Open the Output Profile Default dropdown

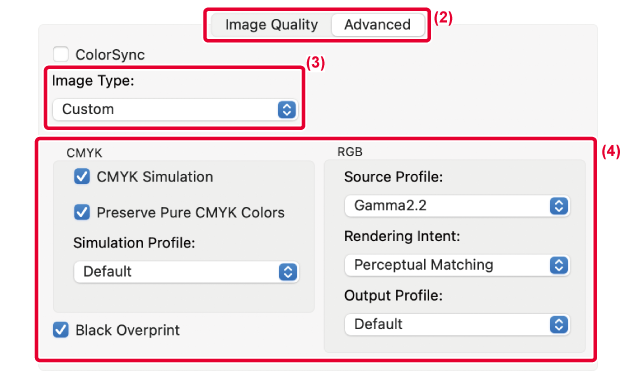(x=457, y=325)
